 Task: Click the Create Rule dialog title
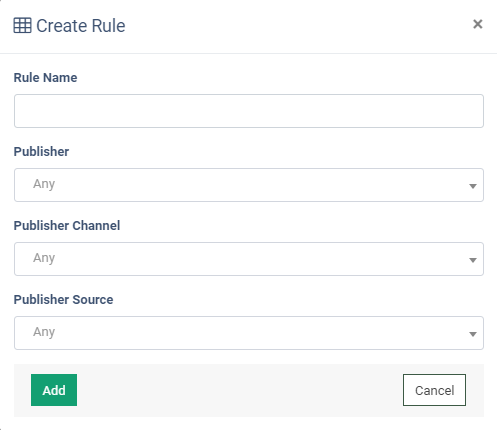[x=81, y=26]
